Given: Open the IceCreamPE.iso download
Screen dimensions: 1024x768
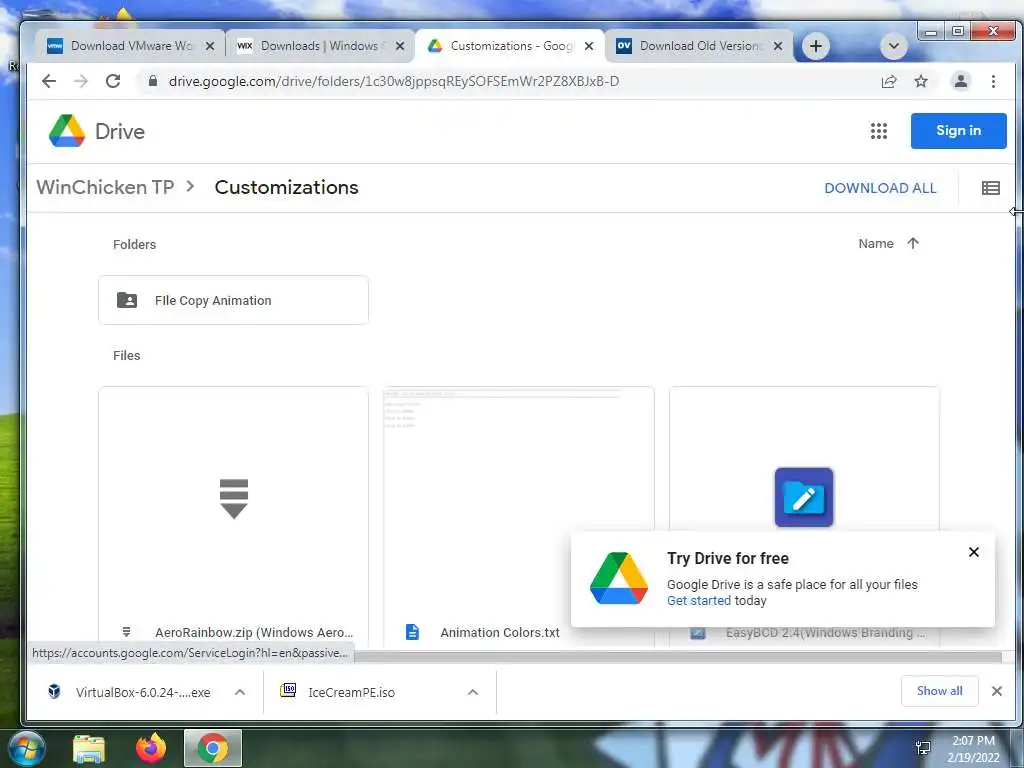Looking at the screenshot, I should (x=338, y=692).
